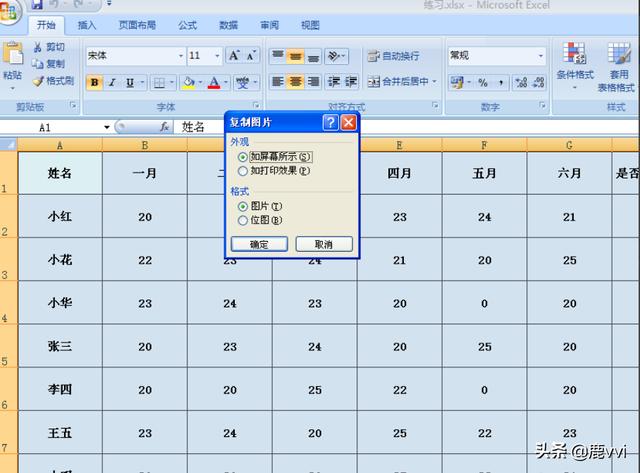This screenshot has width=640, height=473.
Task: Align text to top of cell
Action: [x=278, y=56]
